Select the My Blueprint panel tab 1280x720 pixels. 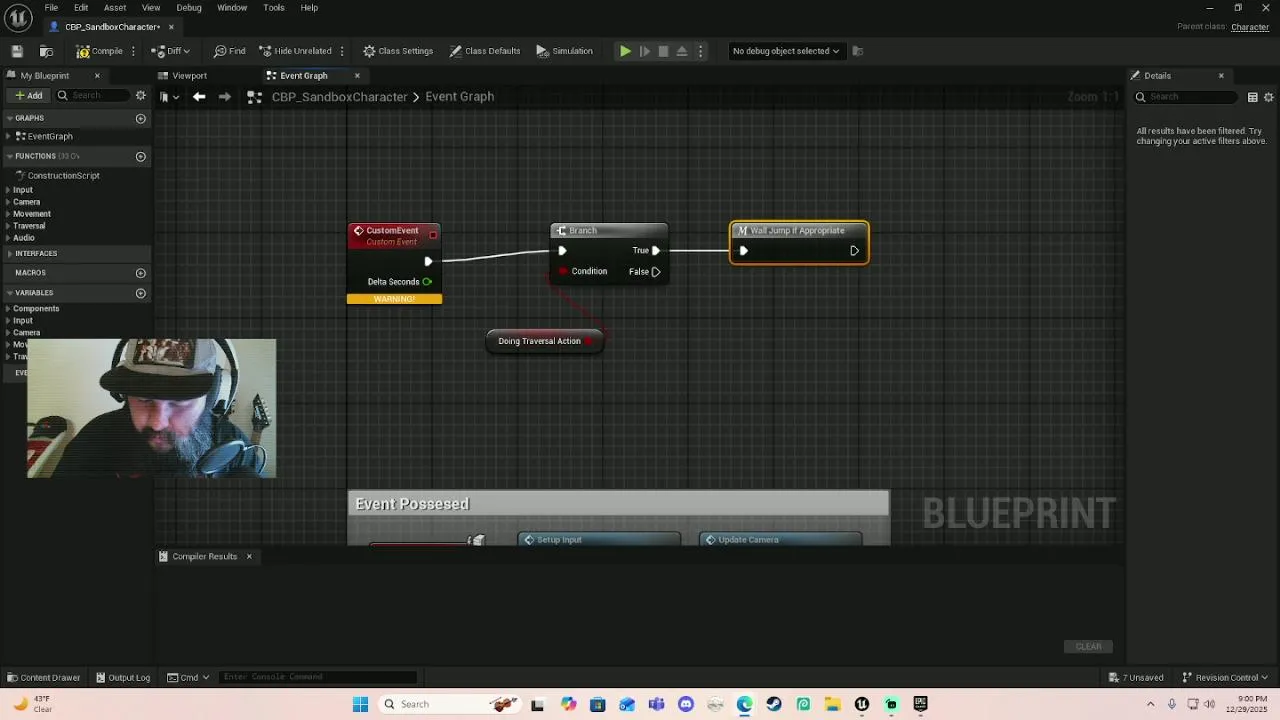tap(45, 75)
